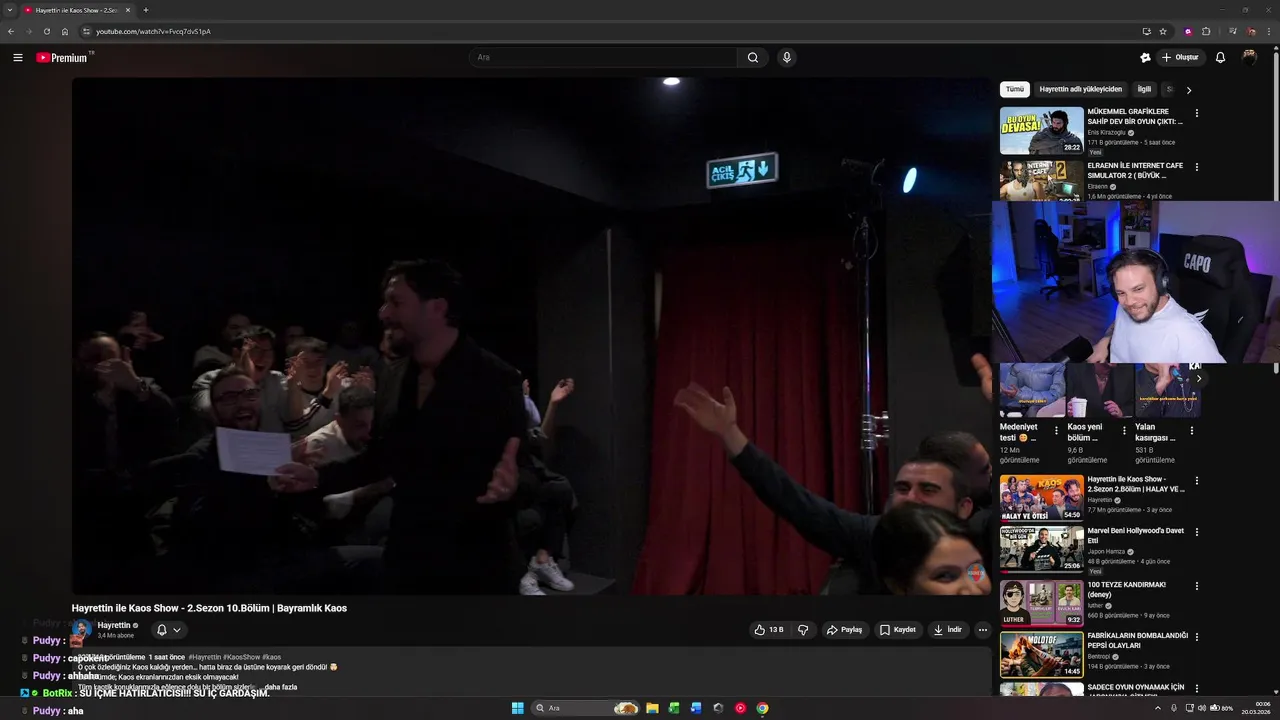Open the Hayrettin channel avatar
This screenshot has width=1280, height=720.
pyautogui.click(x=82, y=630)
